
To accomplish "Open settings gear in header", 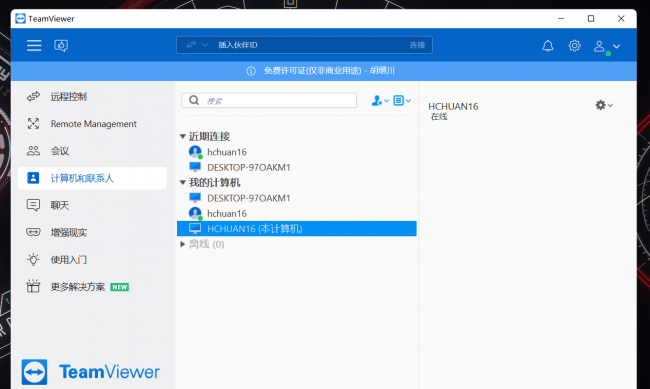I will point(574,46).
